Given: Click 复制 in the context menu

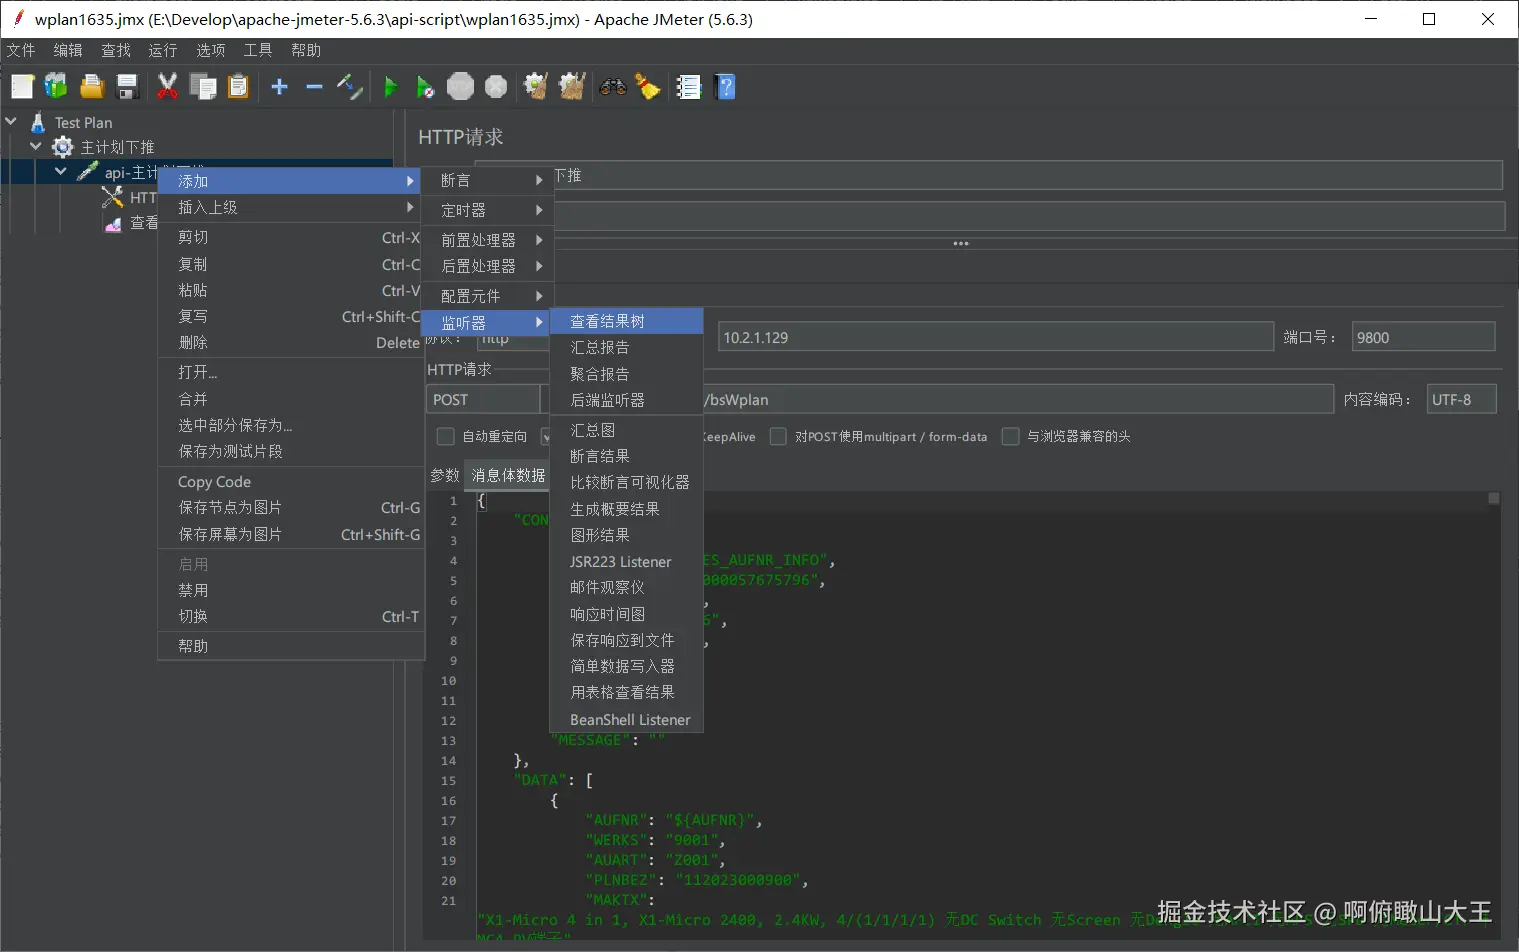Looking at the screenshot, I should click(x=291, y=264).
